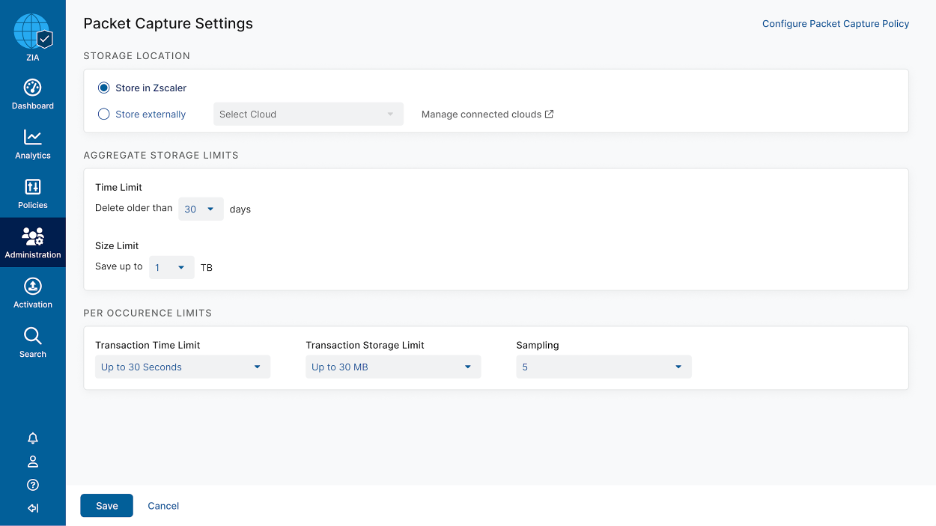Open Configure Packet Capture Policy link
This screenshot has height=526, width=936.
click(835, 24)
